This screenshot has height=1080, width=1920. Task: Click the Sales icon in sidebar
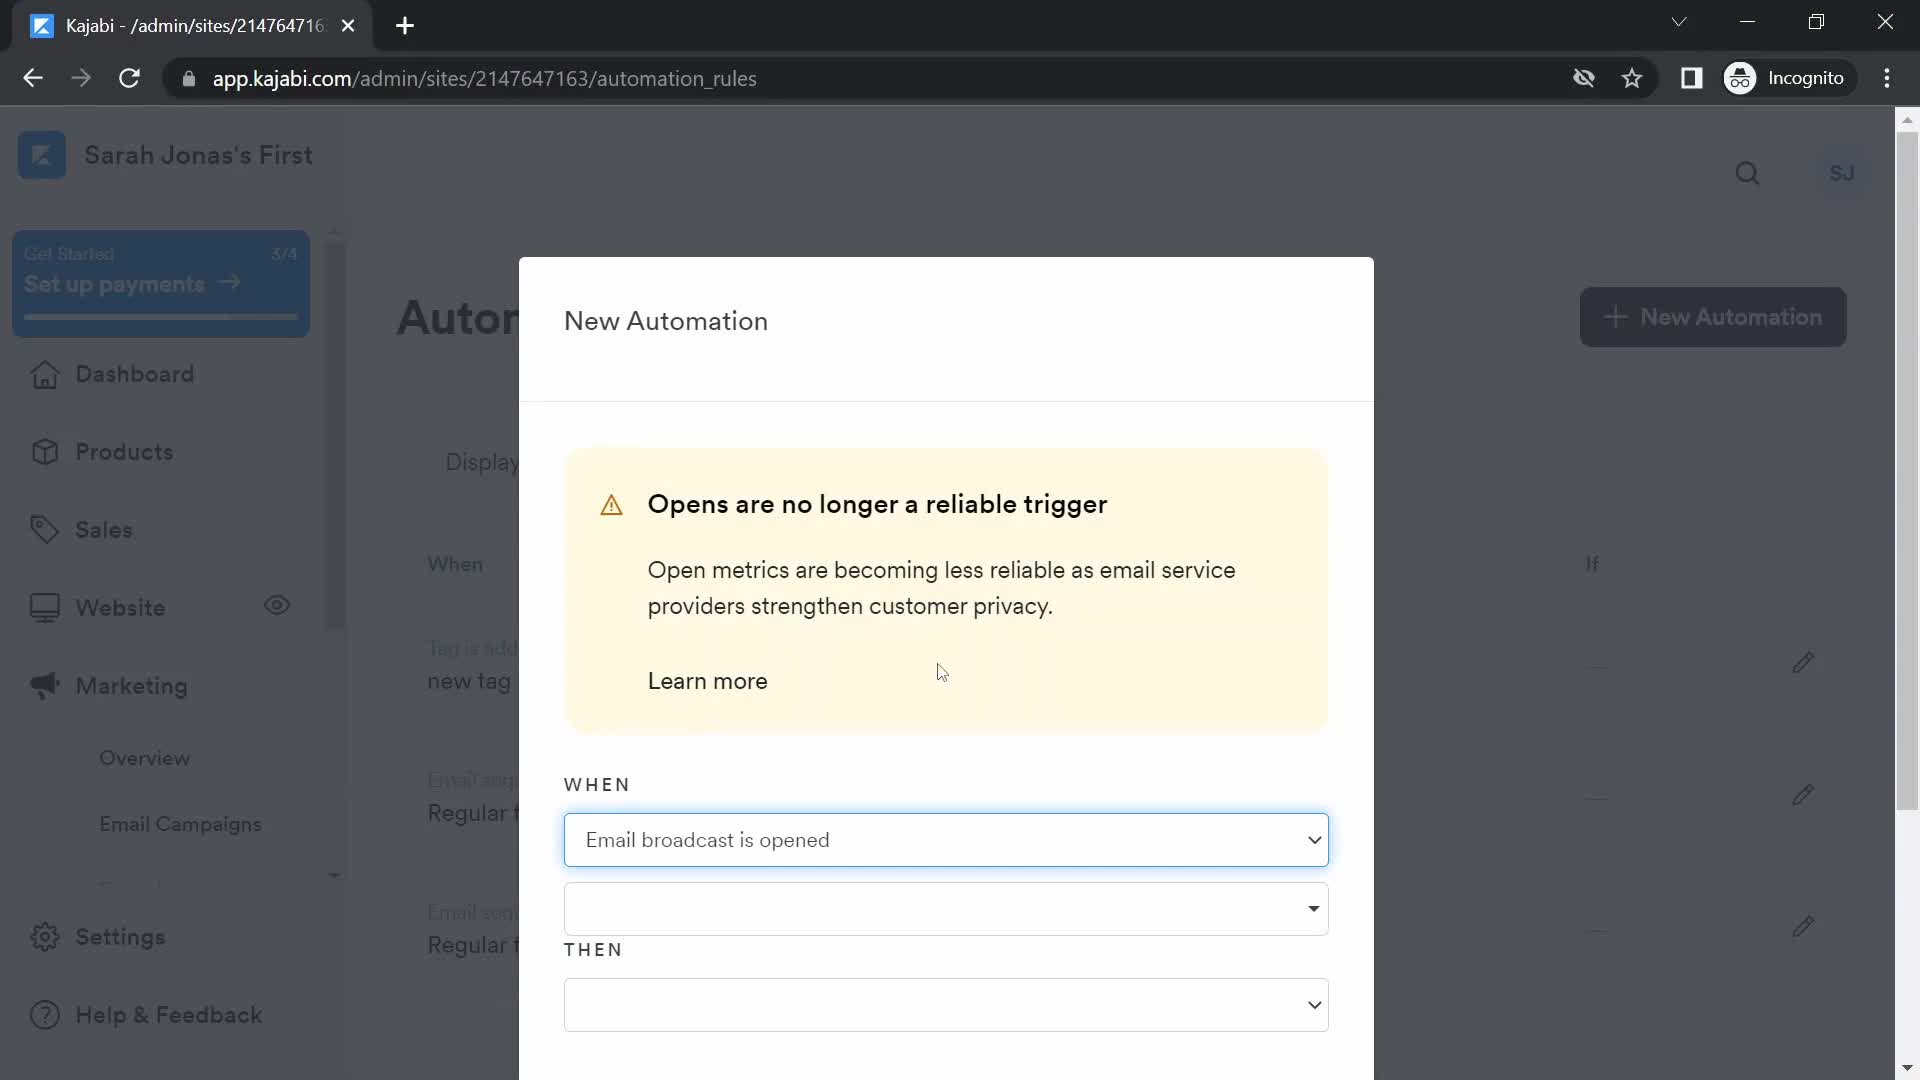point(44,530)
